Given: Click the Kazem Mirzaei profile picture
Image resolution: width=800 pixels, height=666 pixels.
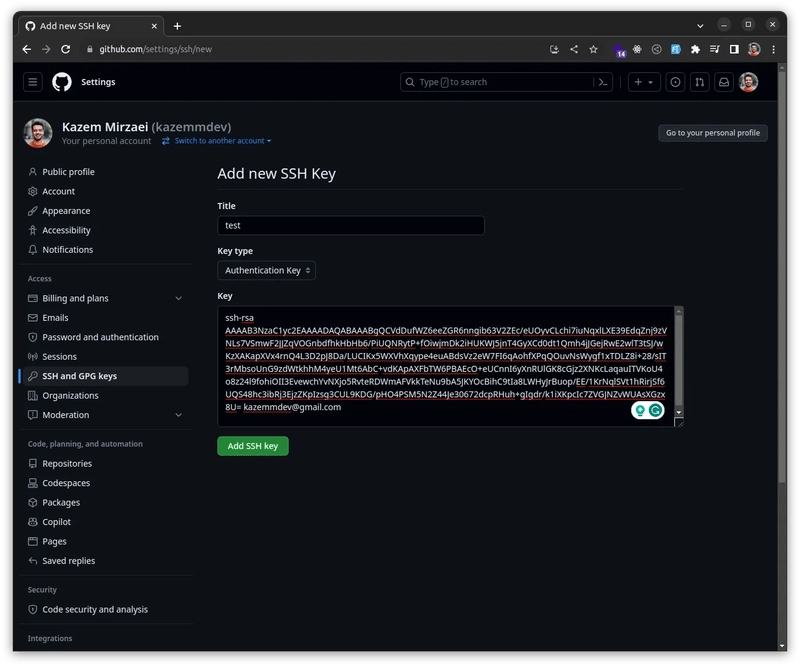Looking at the screenshot, I should tap(38, 133).
